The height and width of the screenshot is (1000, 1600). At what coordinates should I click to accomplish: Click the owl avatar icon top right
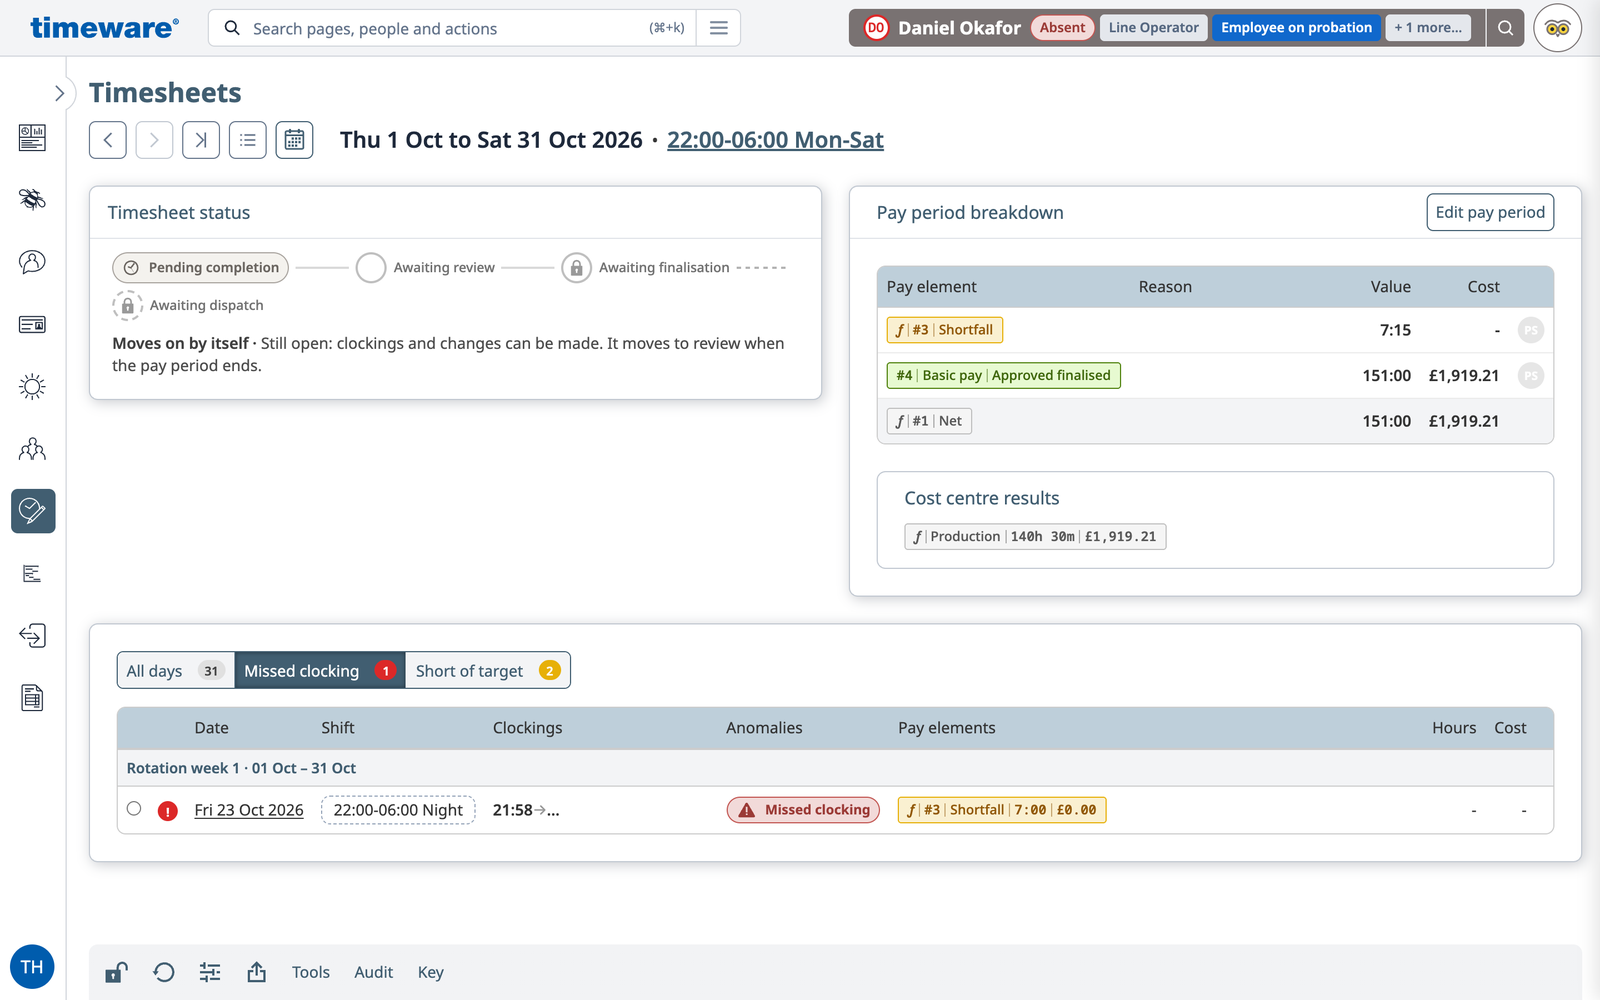(x=1557, y=28)
